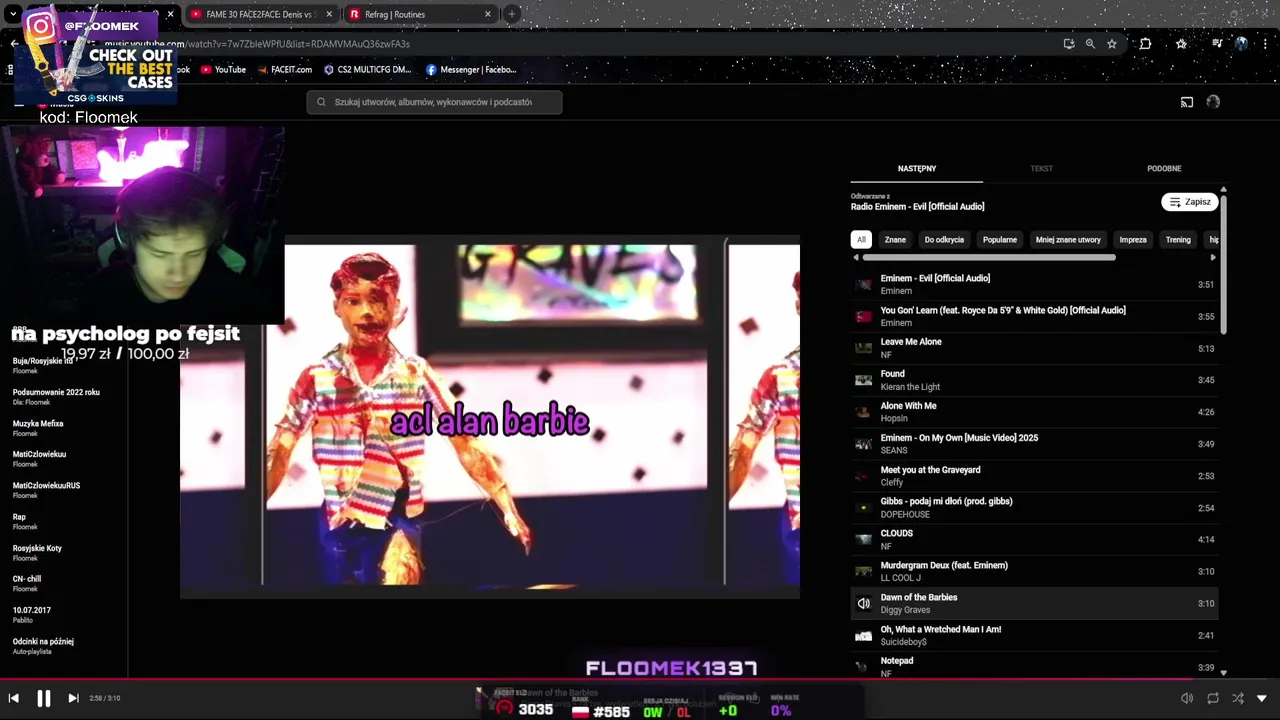Collapse the player page with down arrow
The image size is (1280, 720).
click(x=1262, y=698)
